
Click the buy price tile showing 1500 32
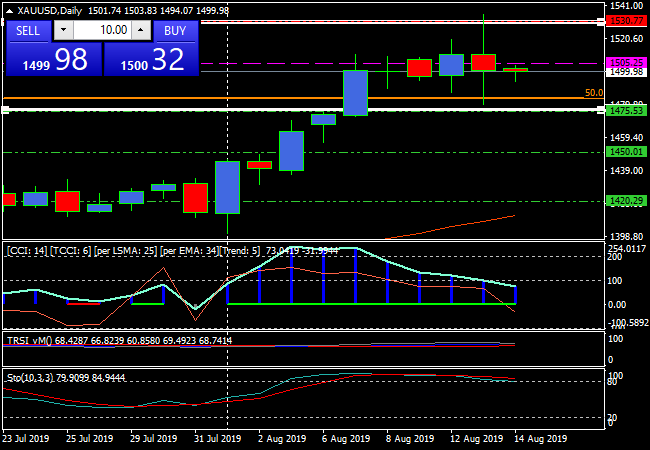(151, 60)
